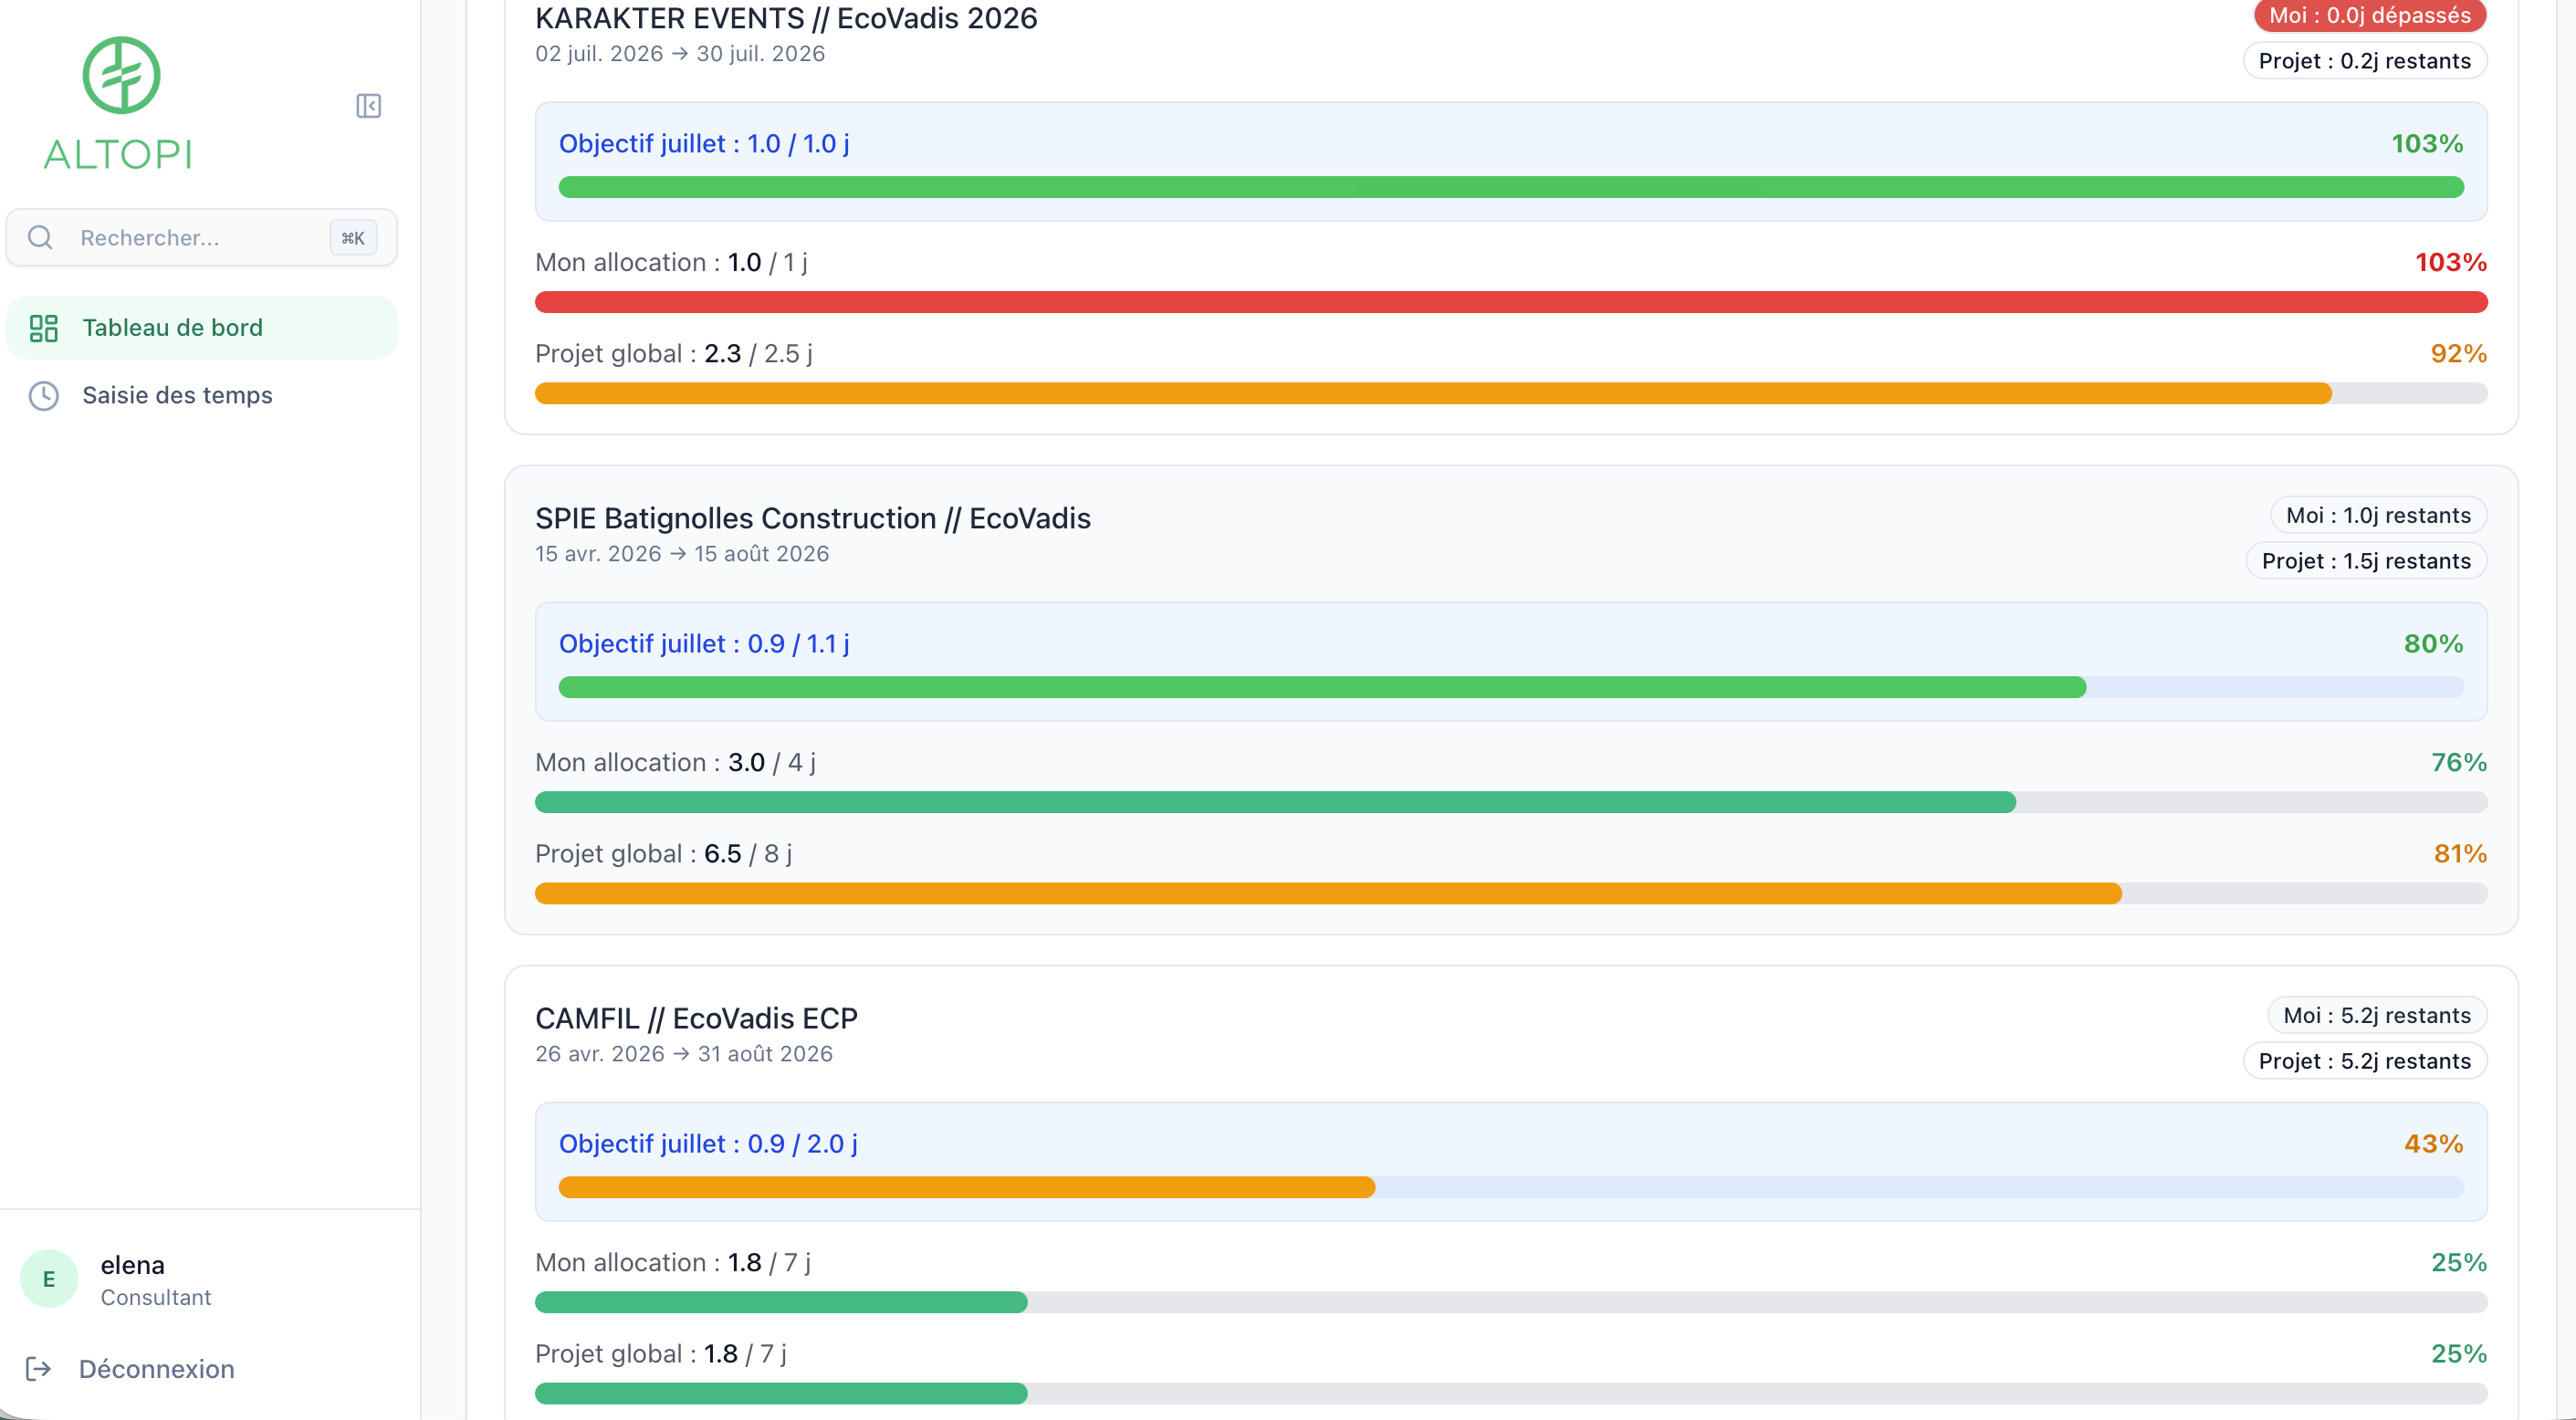Image resolution: width=2576 pixels, height=1420 pixels.
Task: Click the Projet : 5.2j restants badge
Action: pos(2365,1061)
